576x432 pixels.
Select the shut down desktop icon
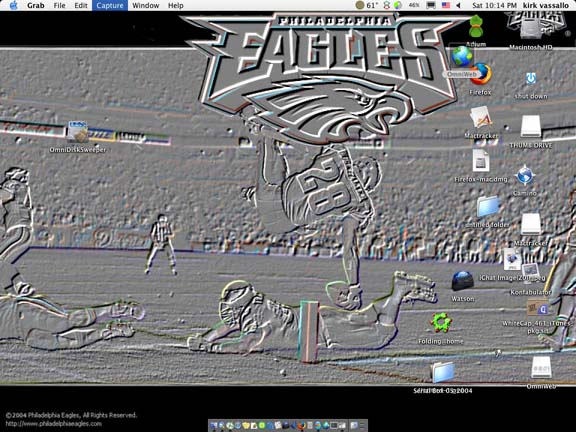[x=530, y=79]
